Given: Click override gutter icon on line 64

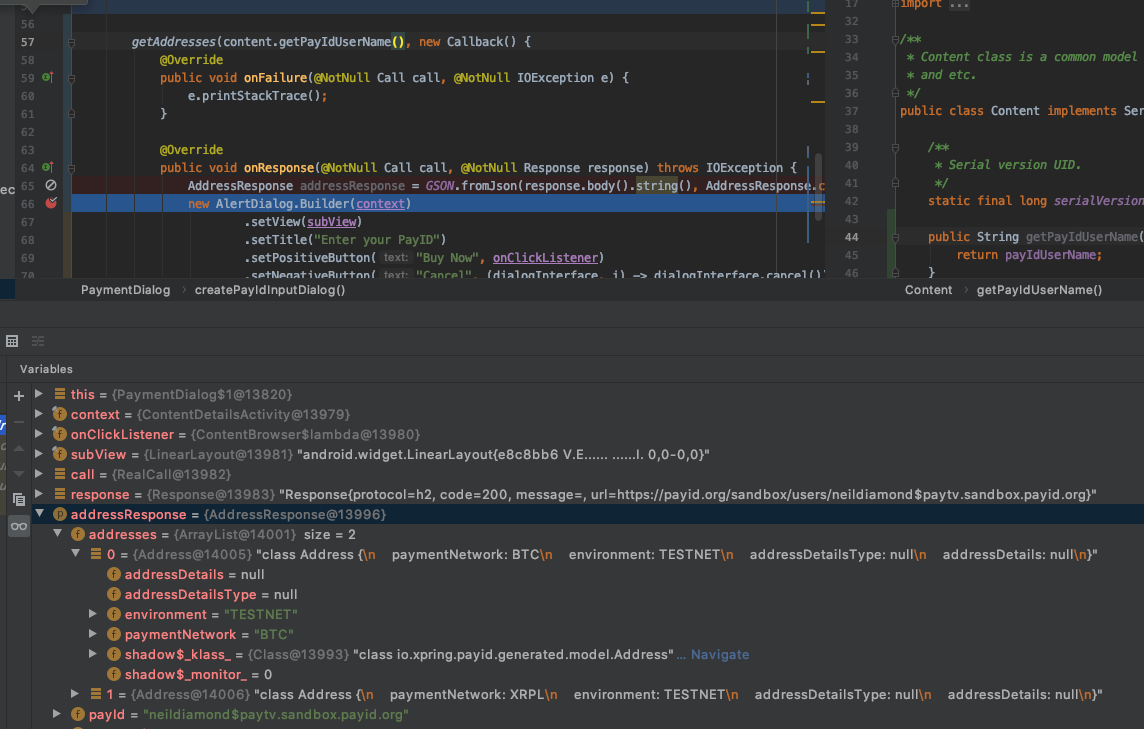Looking at the screenshot, I should click(47, 167).
